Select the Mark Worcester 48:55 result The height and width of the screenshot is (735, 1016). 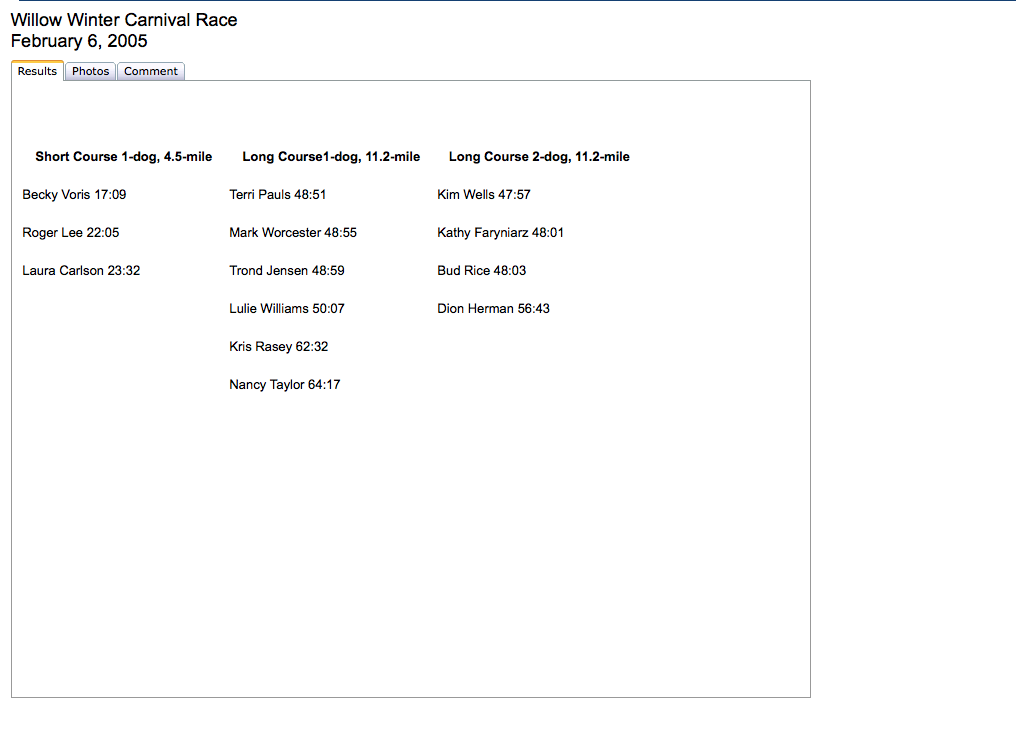pyautogui.click(x=293, y=233)
